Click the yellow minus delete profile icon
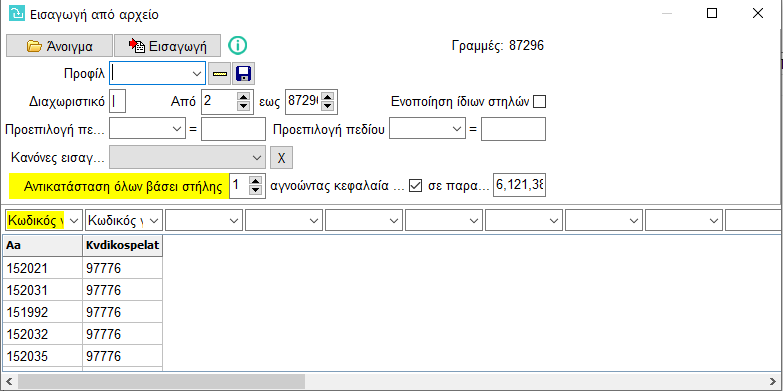783x391 pixels. pyautogui.click(x=219, y=74)
